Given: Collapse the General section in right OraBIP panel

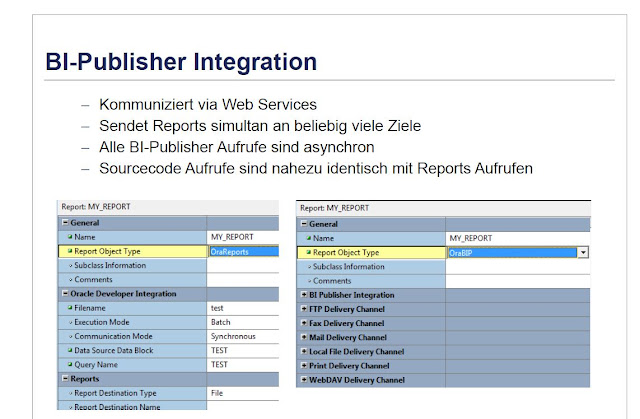Looking at the screenshot, I should coord(304,224).
